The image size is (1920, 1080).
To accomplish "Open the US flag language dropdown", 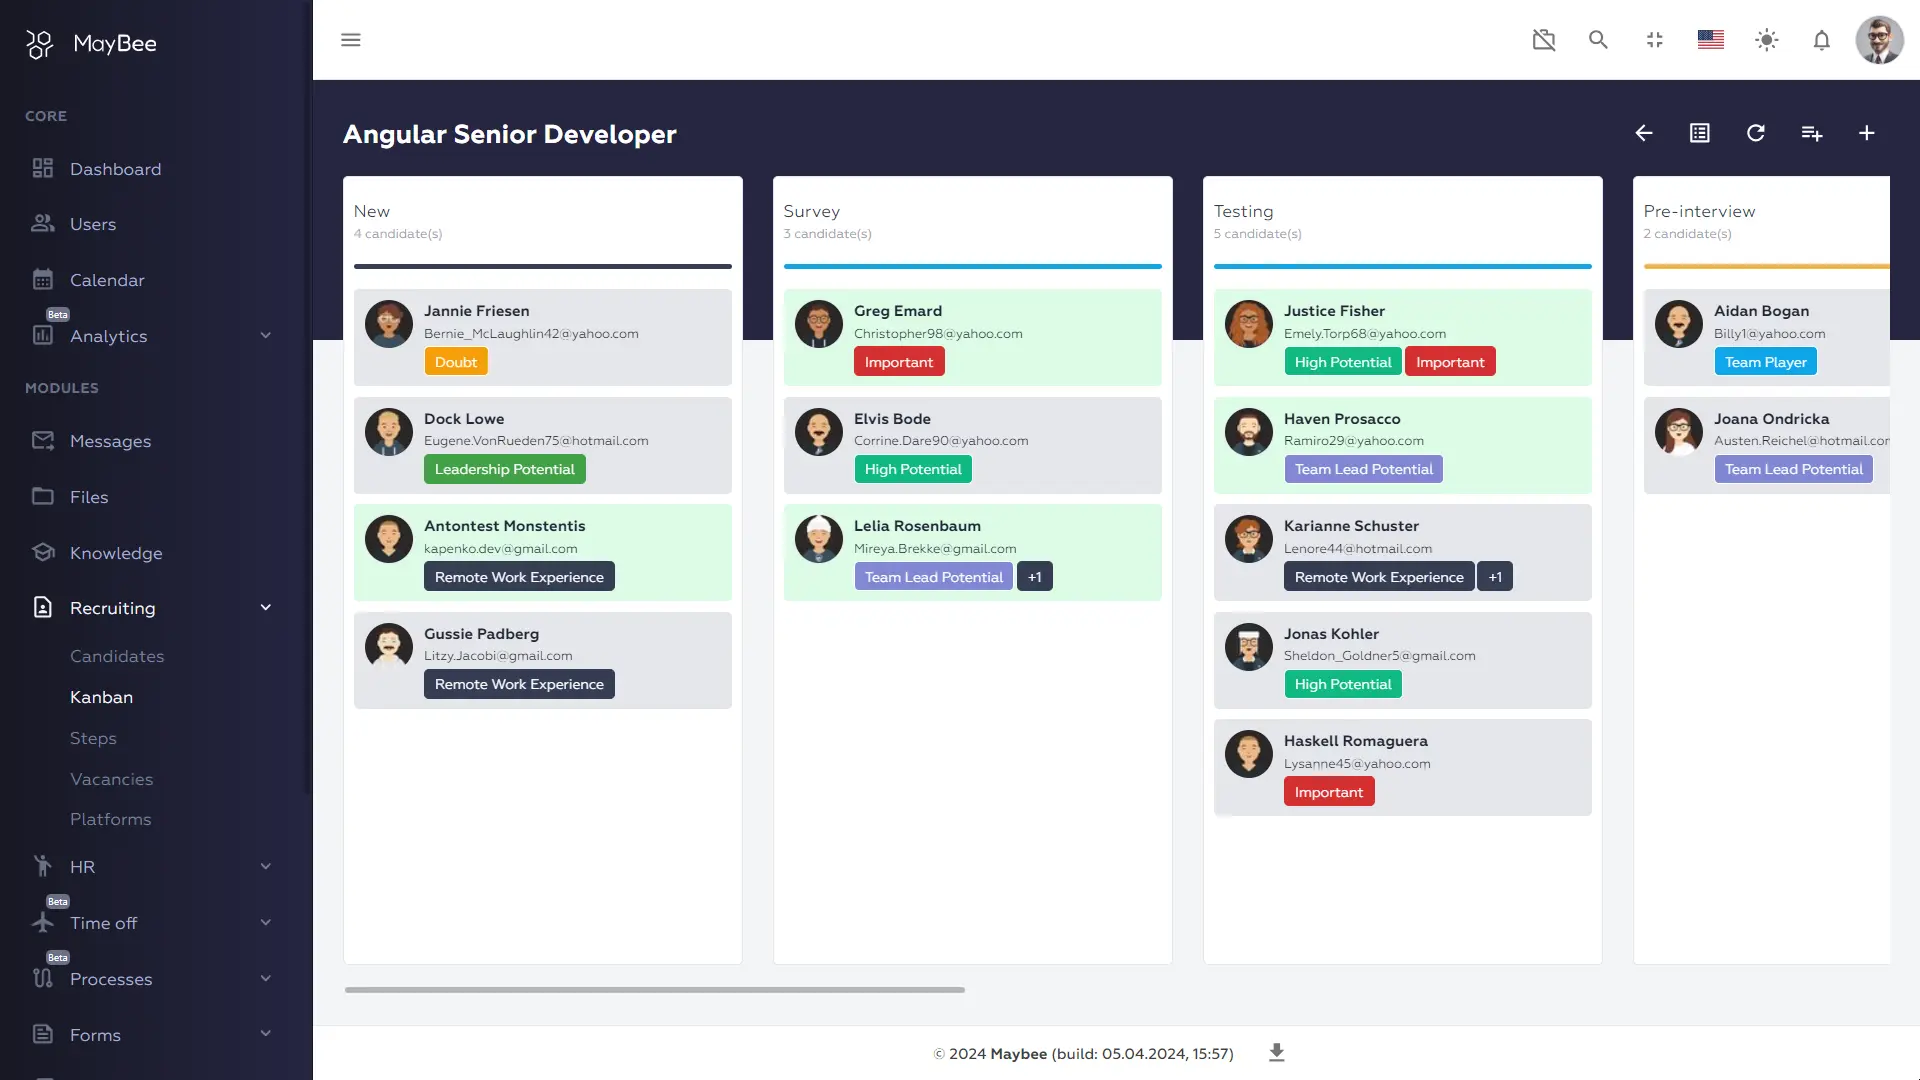I will click(1710, 40).
